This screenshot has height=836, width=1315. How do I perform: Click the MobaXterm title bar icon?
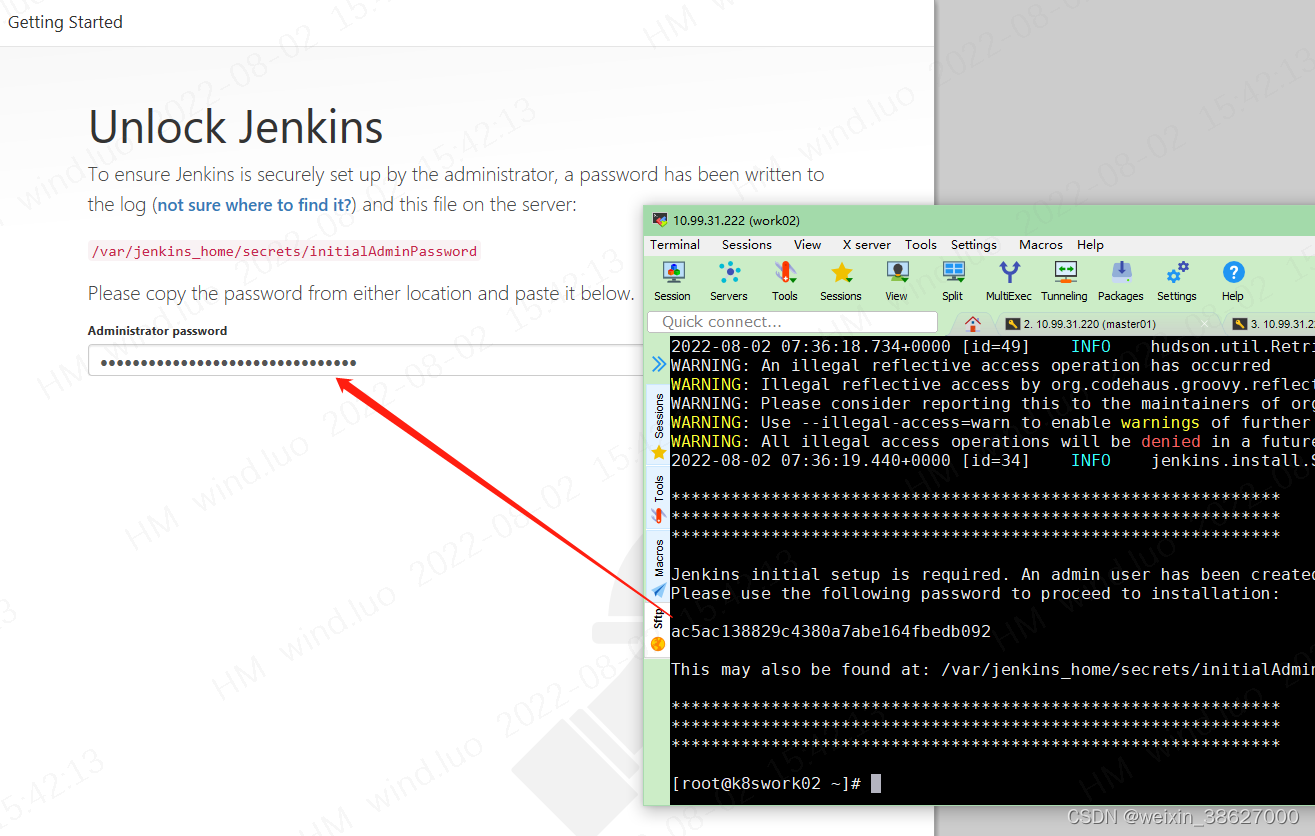(x=659, y=220)
